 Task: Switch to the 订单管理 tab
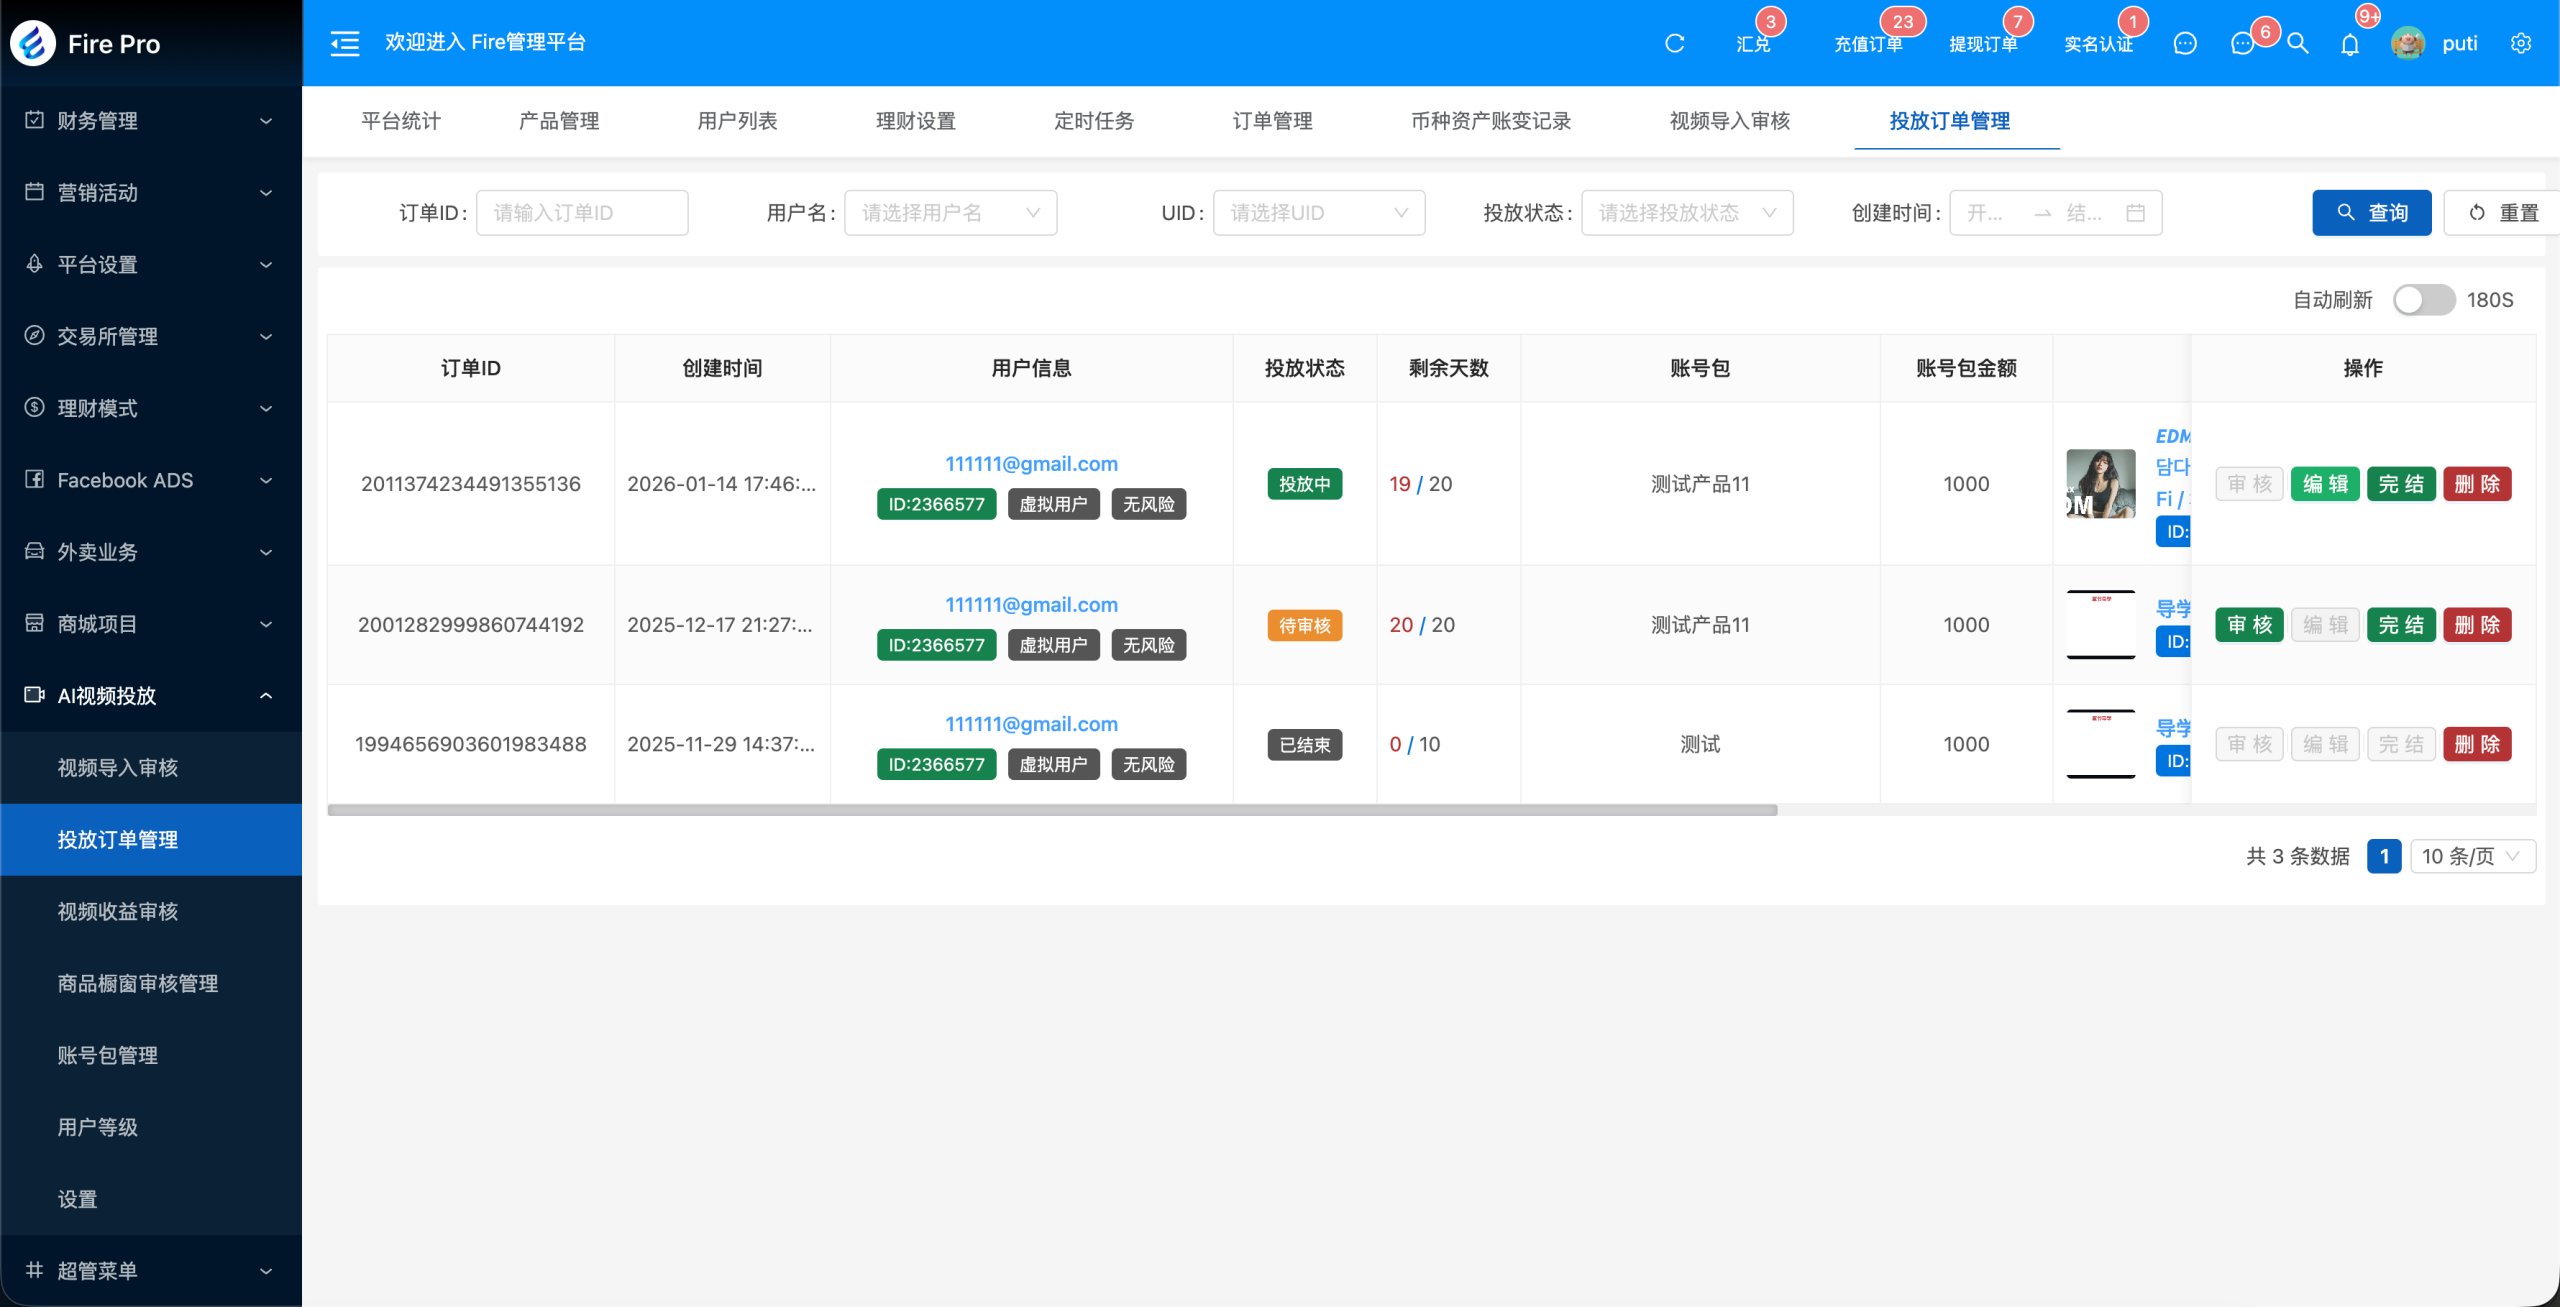[x=1272, y=121]
